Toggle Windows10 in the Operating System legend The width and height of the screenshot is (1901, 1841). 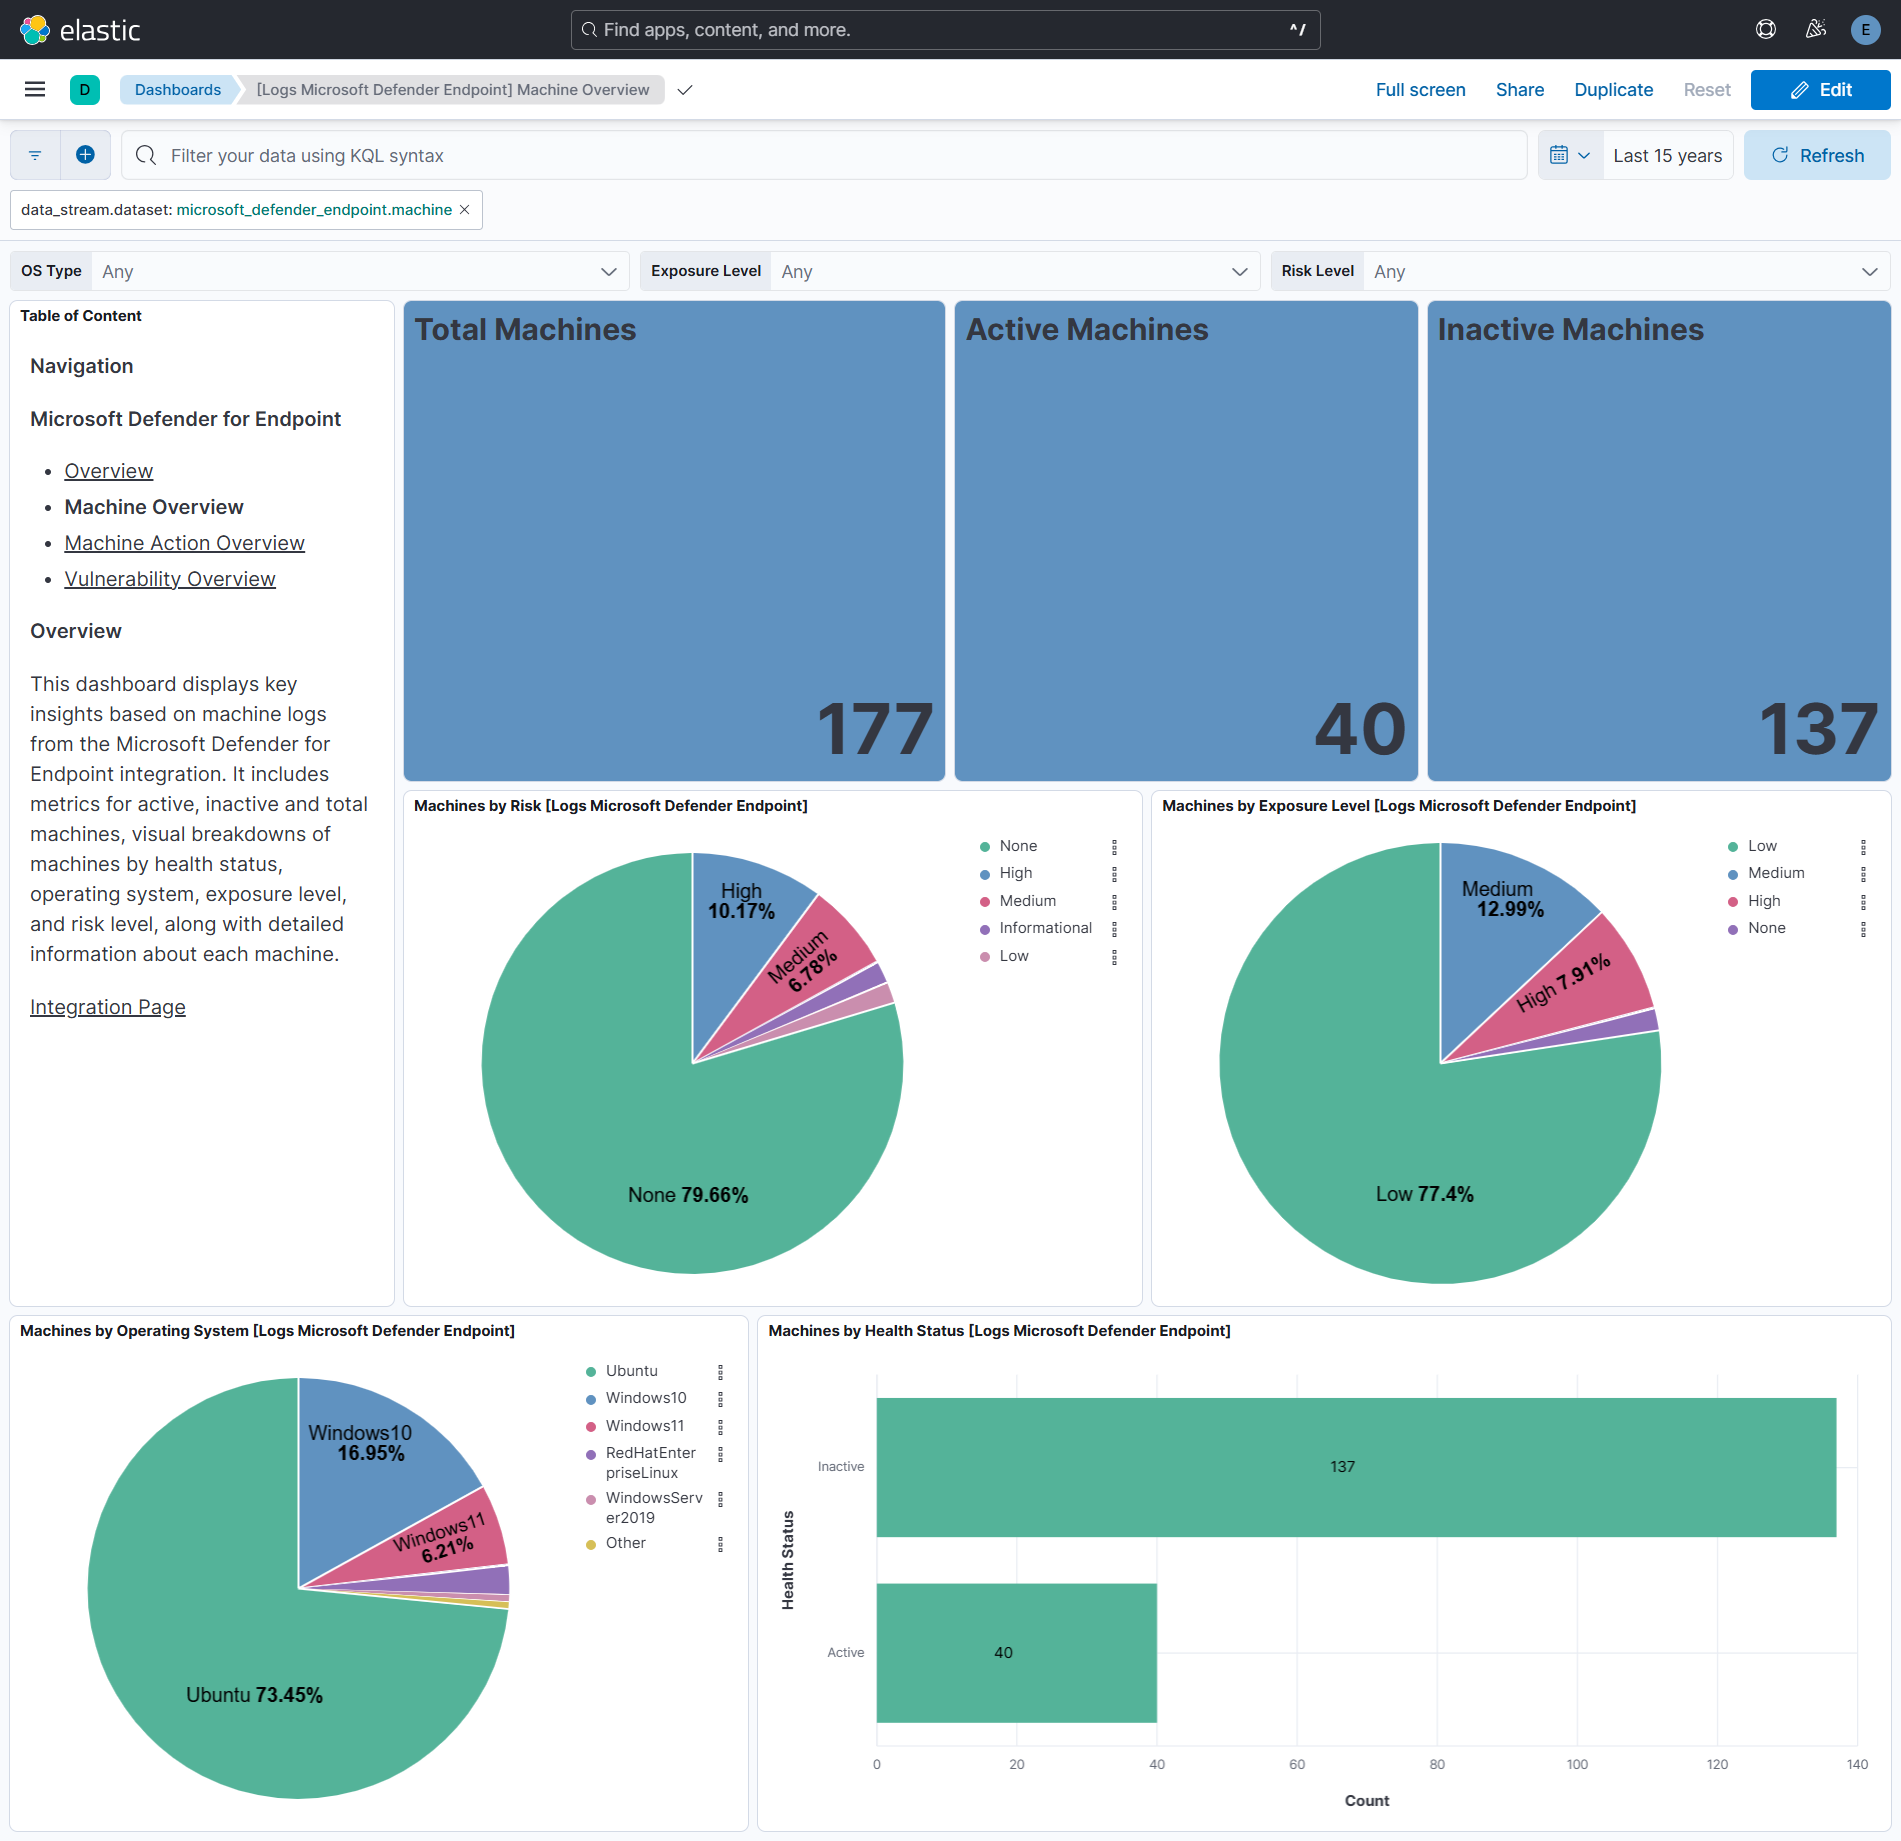tap(645, 1397)
